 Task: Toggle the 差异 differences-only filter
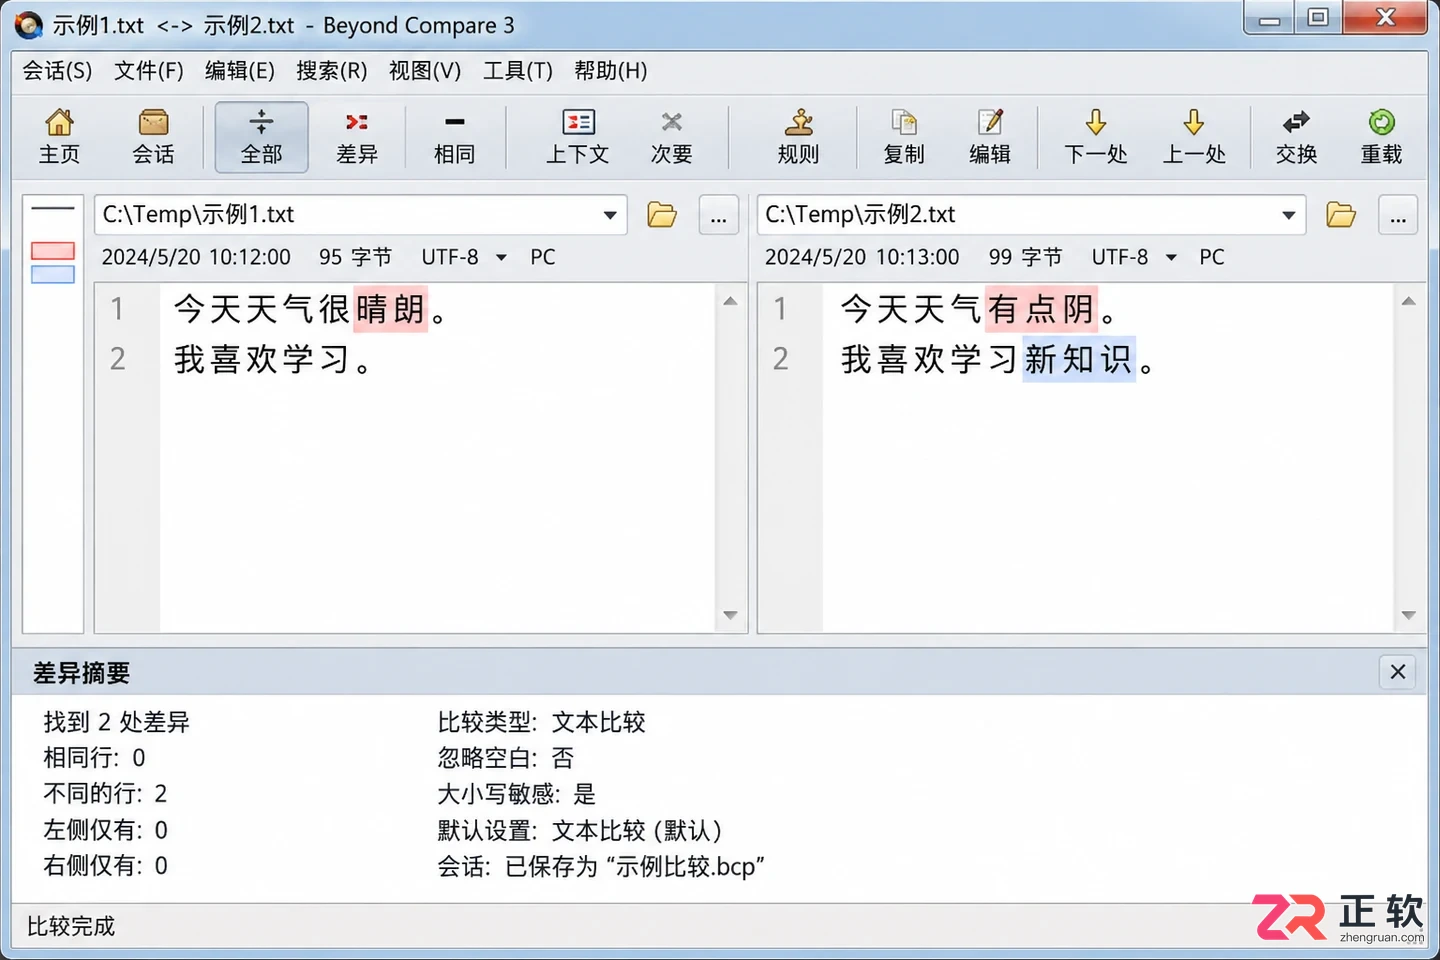click(357, 137)
